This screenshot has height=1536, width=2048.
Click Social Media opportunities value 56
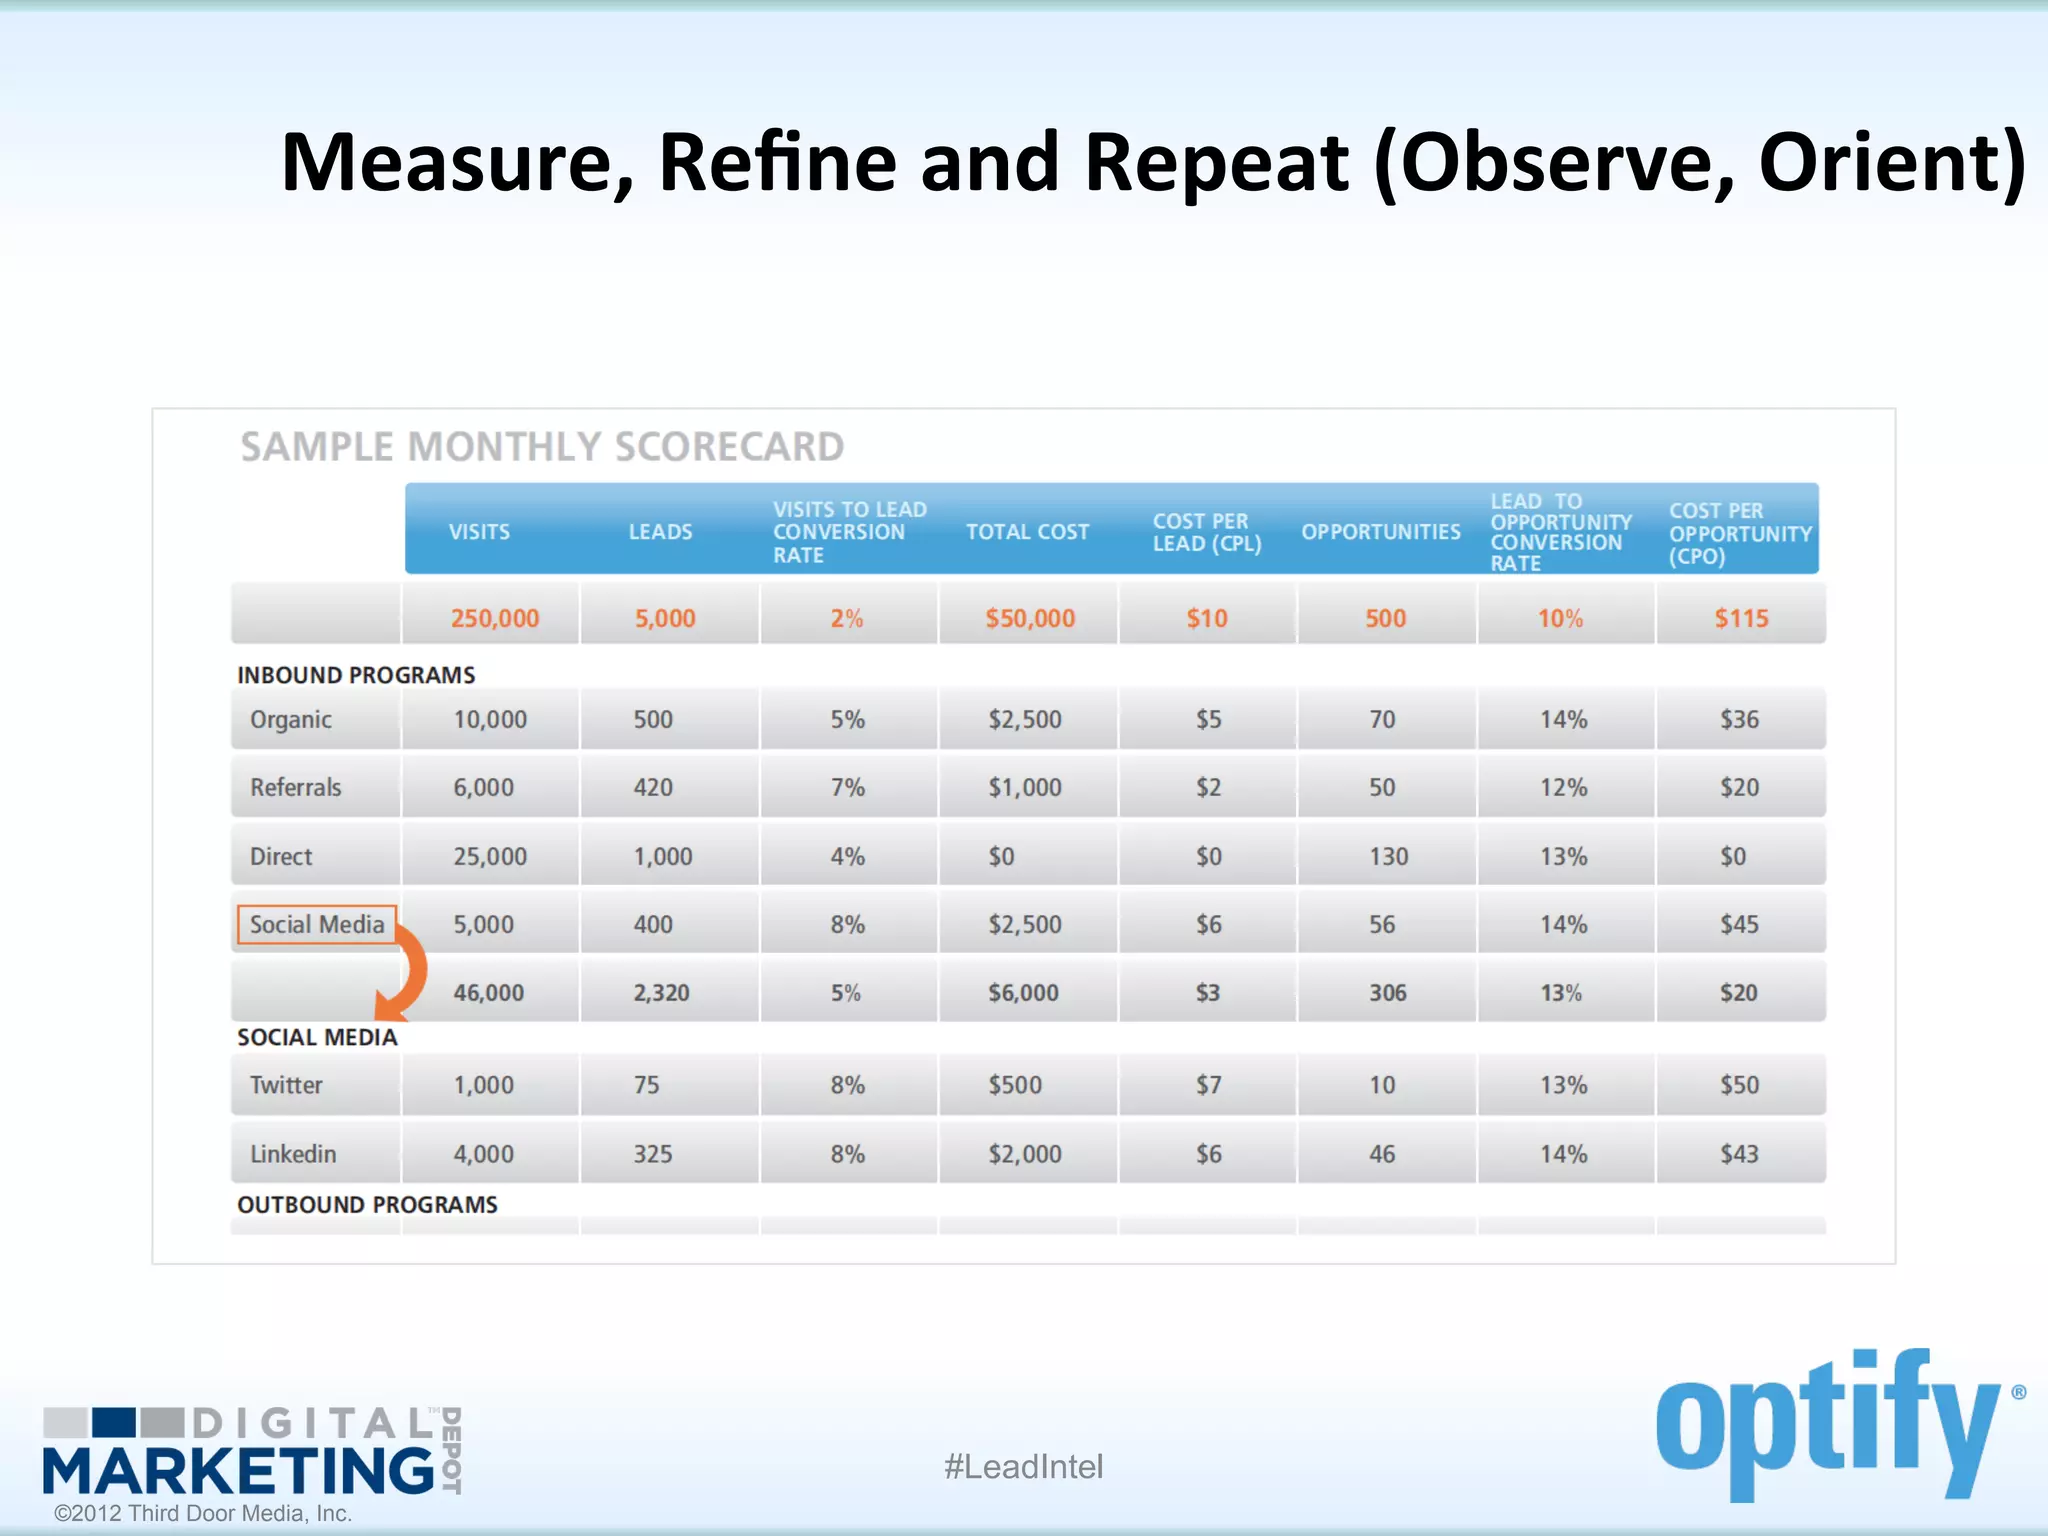click(x=1382, y=925)
